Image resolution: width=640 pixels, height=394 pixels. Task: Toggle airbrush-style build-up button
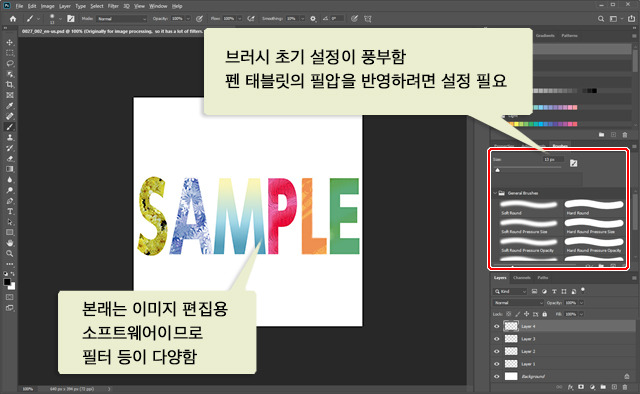click(251, 19)
